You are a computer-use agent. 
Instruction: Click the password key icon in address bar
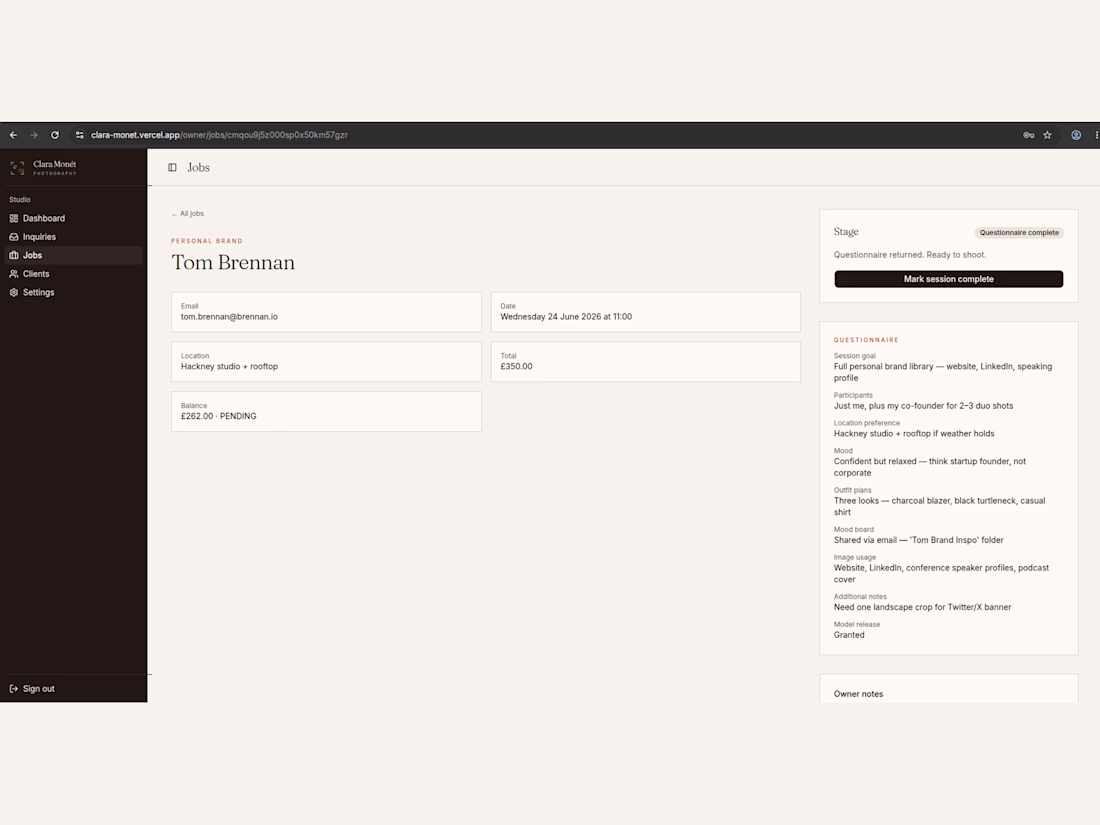tap(1028, 135)
